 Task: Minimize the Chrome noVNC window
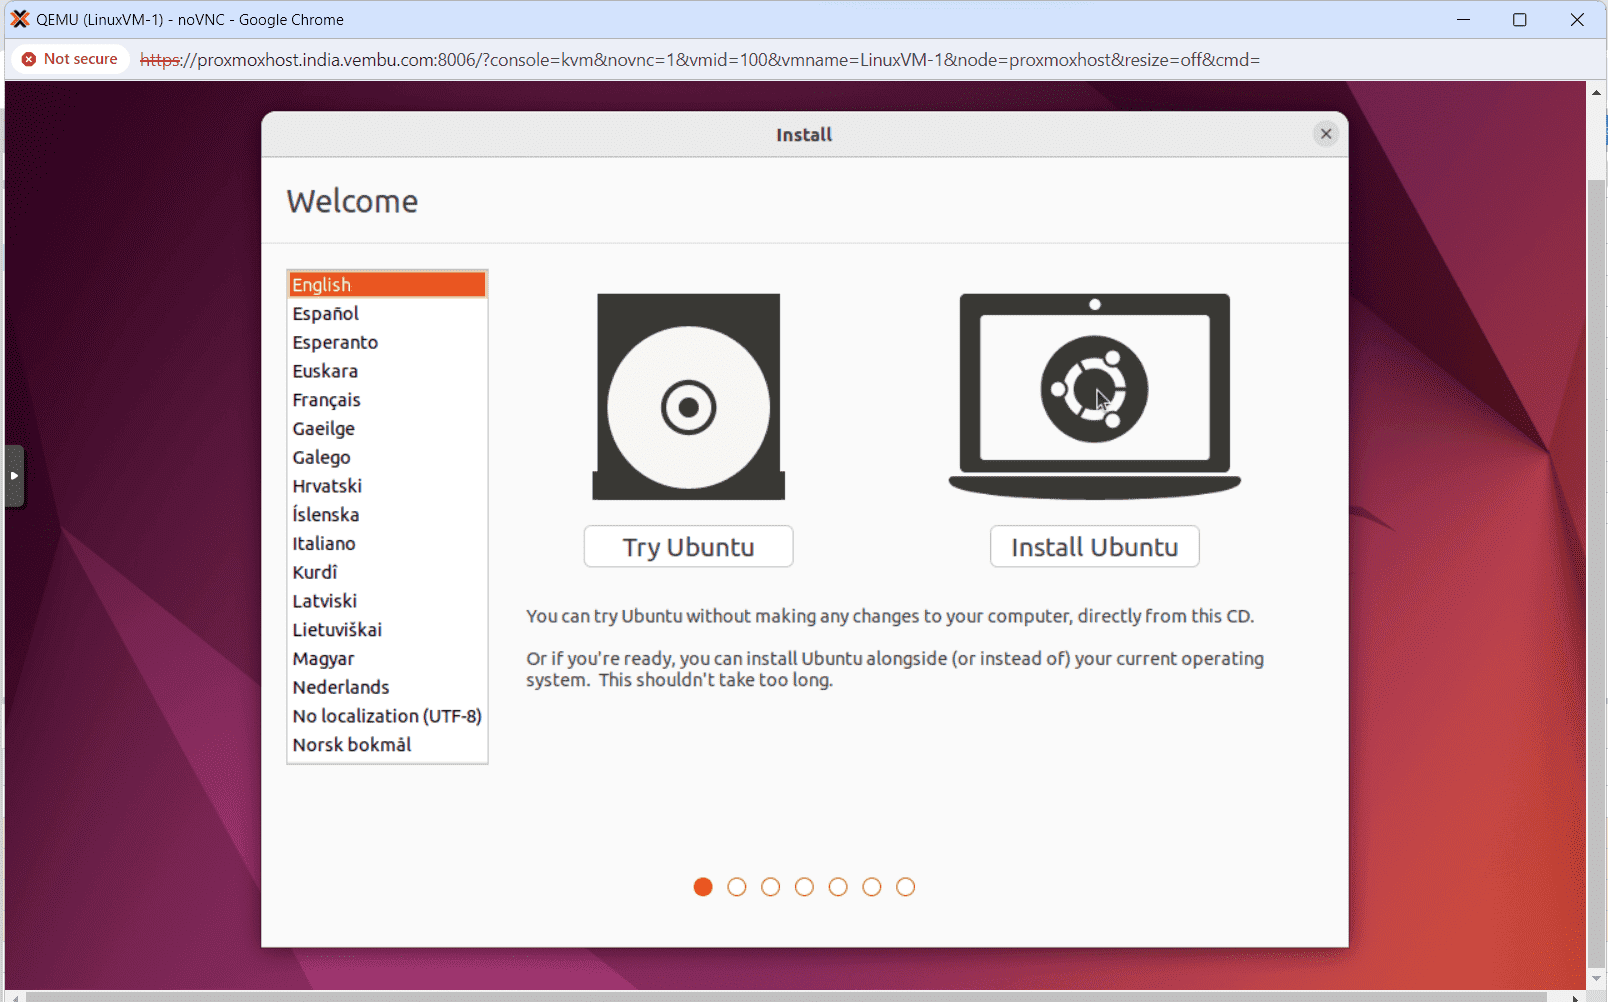(1463, 19)
